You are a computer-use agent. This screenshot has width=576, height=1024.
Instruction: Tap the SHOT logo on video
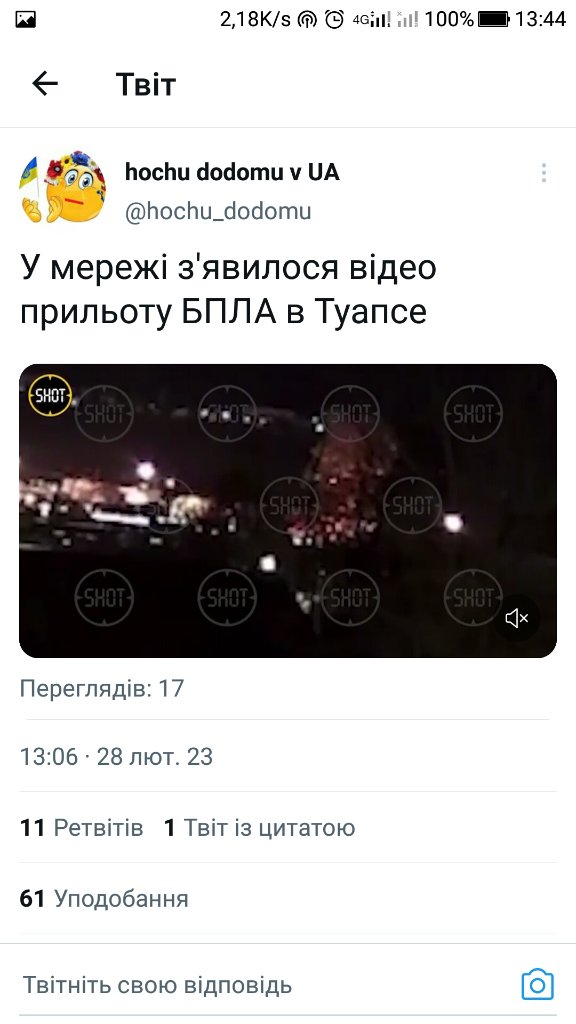pyautogui.click(x=50, y=395)
